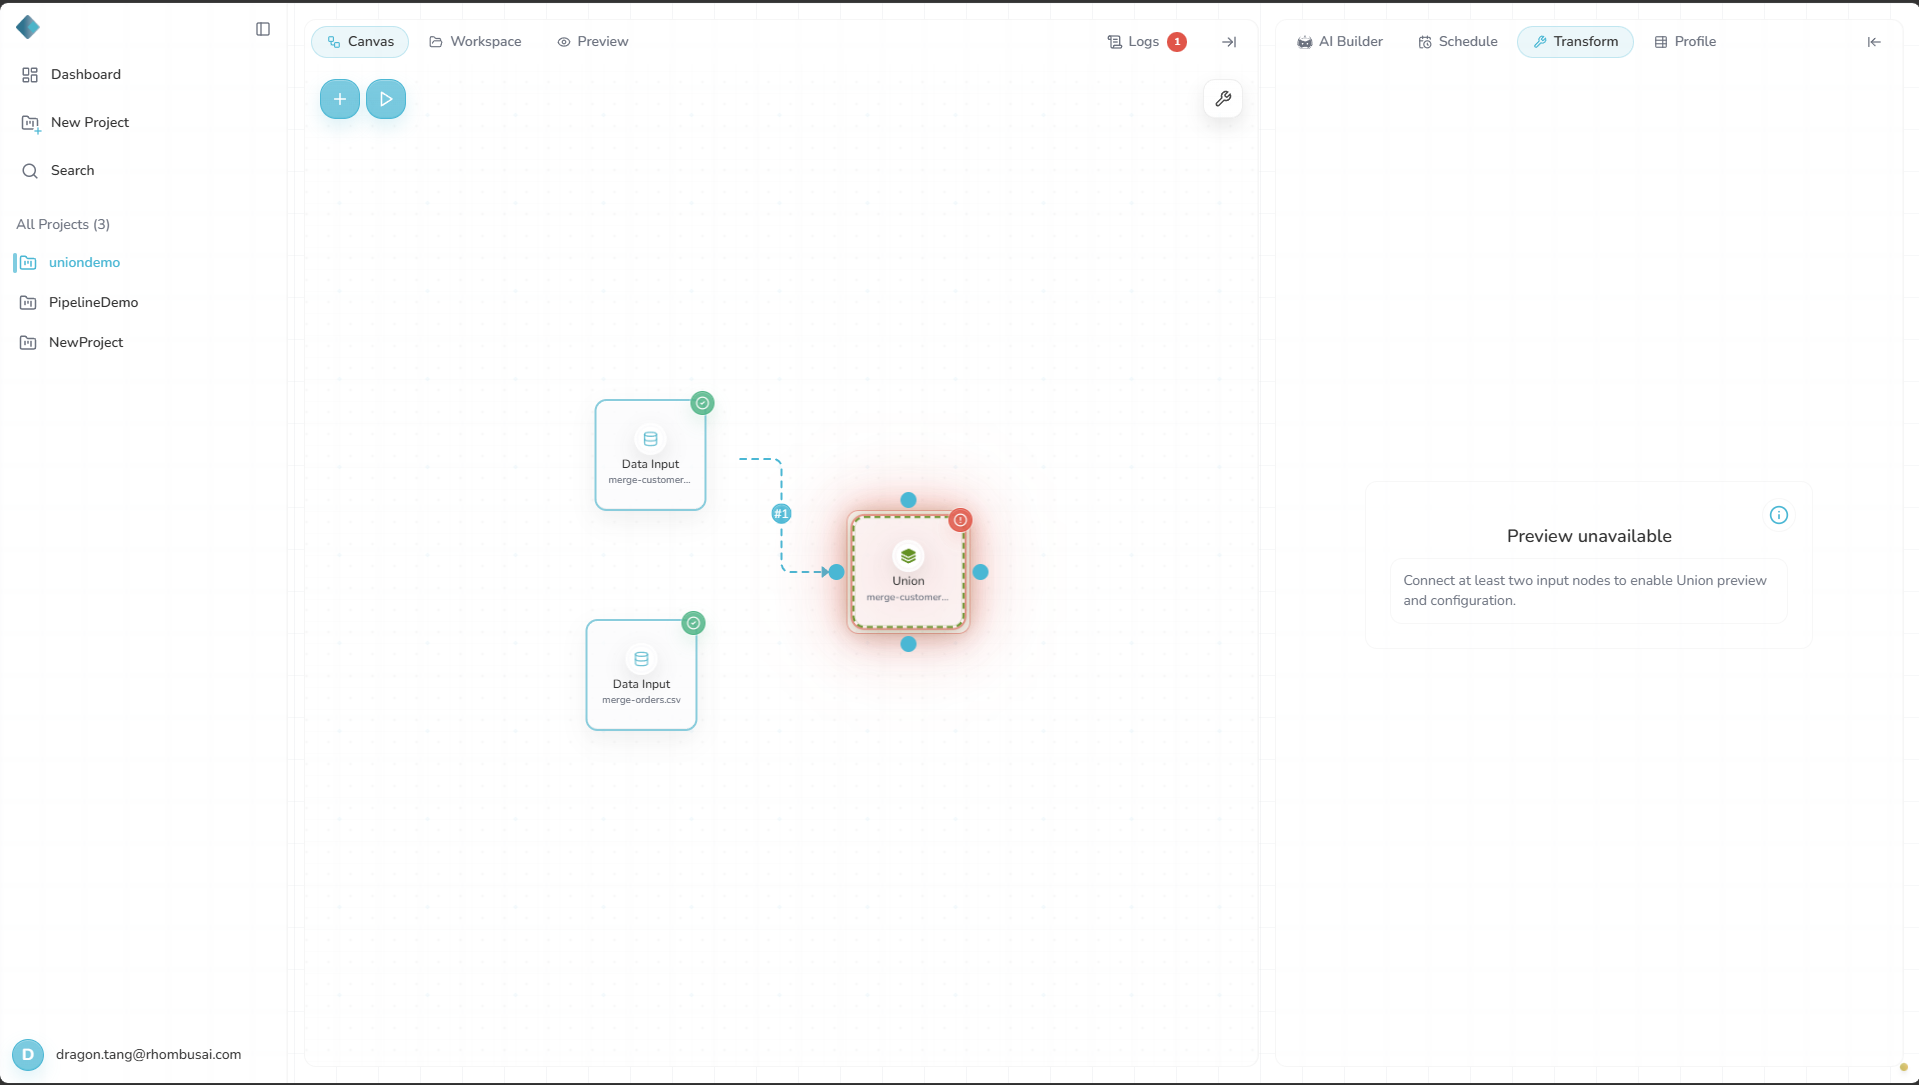Switch to the Workspace tab
This screenshot has height=1085, width=1919.
pos(475,41)
